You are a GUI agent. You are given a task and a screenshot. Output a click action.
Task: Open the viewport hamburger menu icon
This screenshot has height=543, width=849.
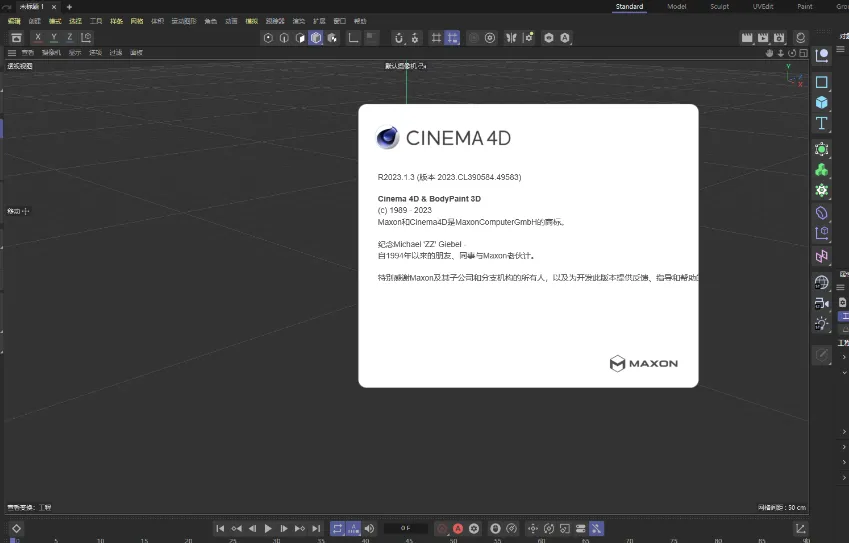tap(11, 53)
